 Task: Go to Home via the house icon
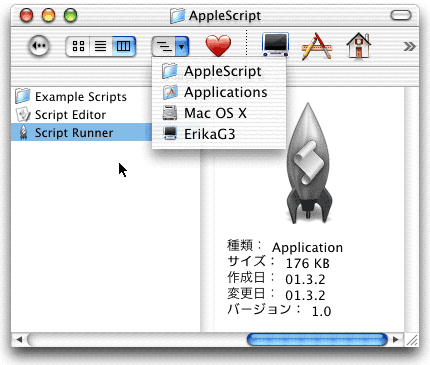point(359,46)
